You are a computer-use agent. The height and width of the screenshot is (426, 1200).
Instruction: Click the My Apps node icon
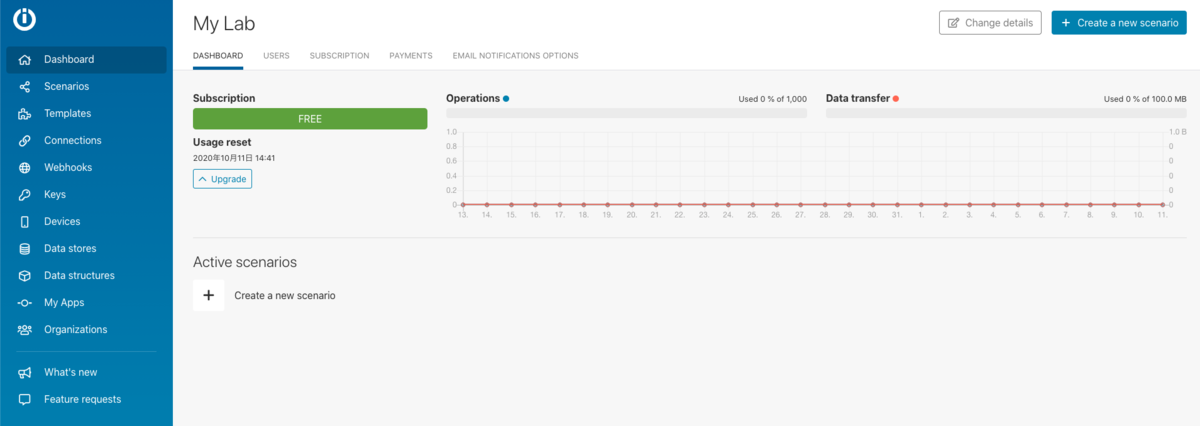click(x=25, y=303)
